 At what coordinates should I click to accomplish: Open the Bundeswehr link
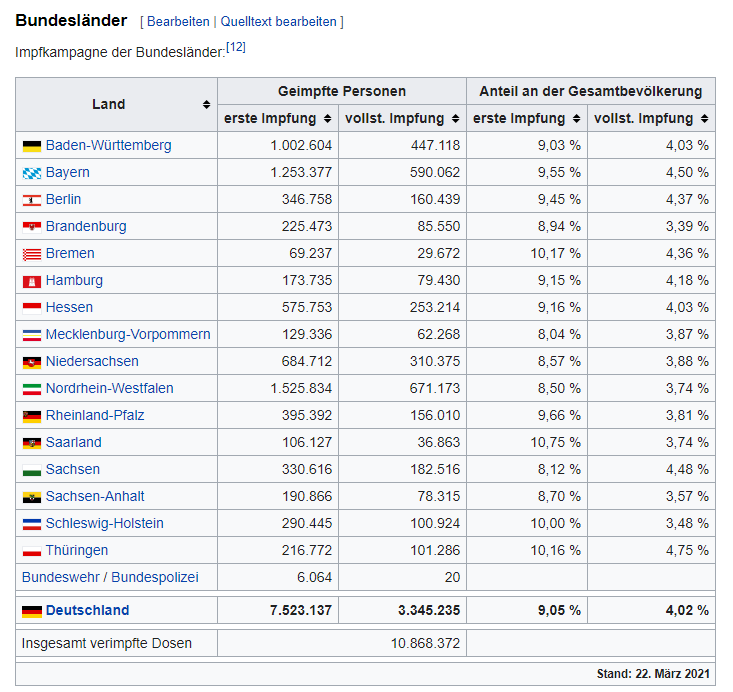coord(58,577)
